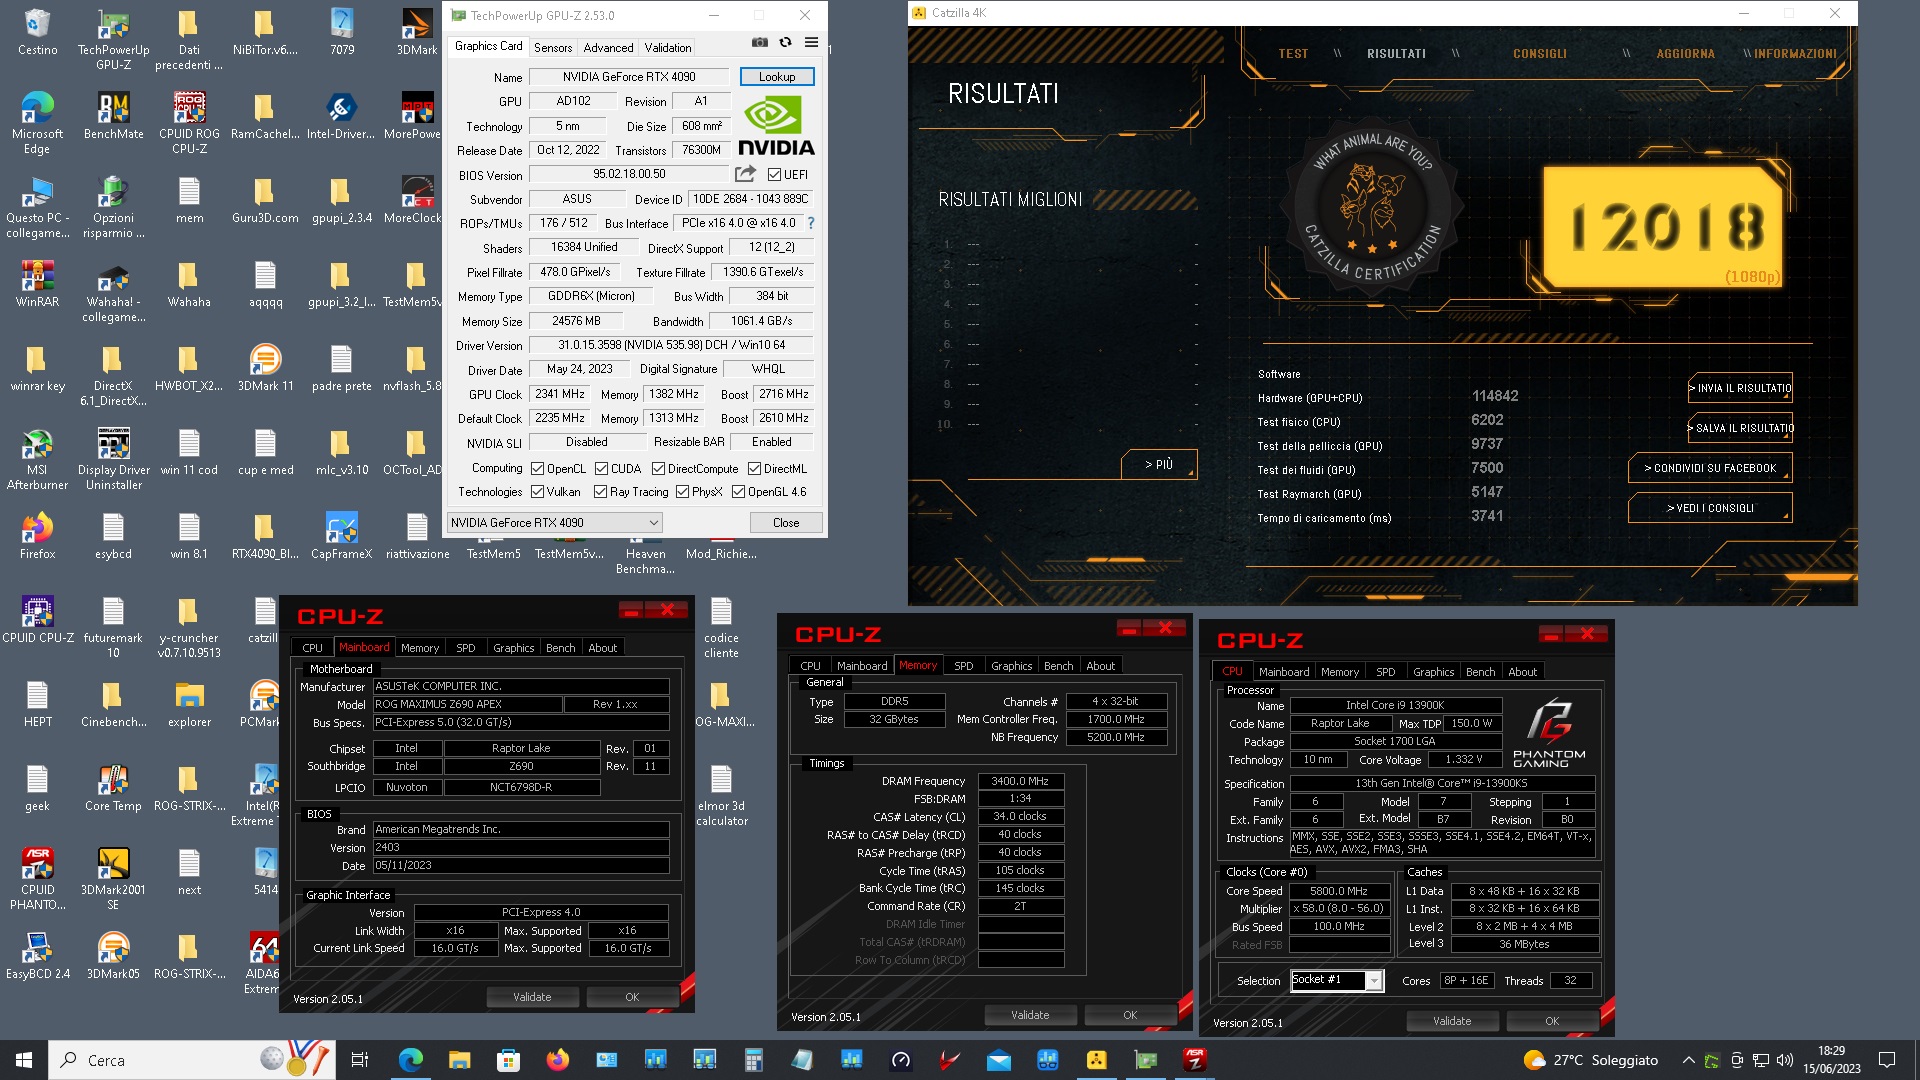Open the Firefox desktop shortcut
The height and width of the screenshot is (1080, 1920).
coord(37,536)
